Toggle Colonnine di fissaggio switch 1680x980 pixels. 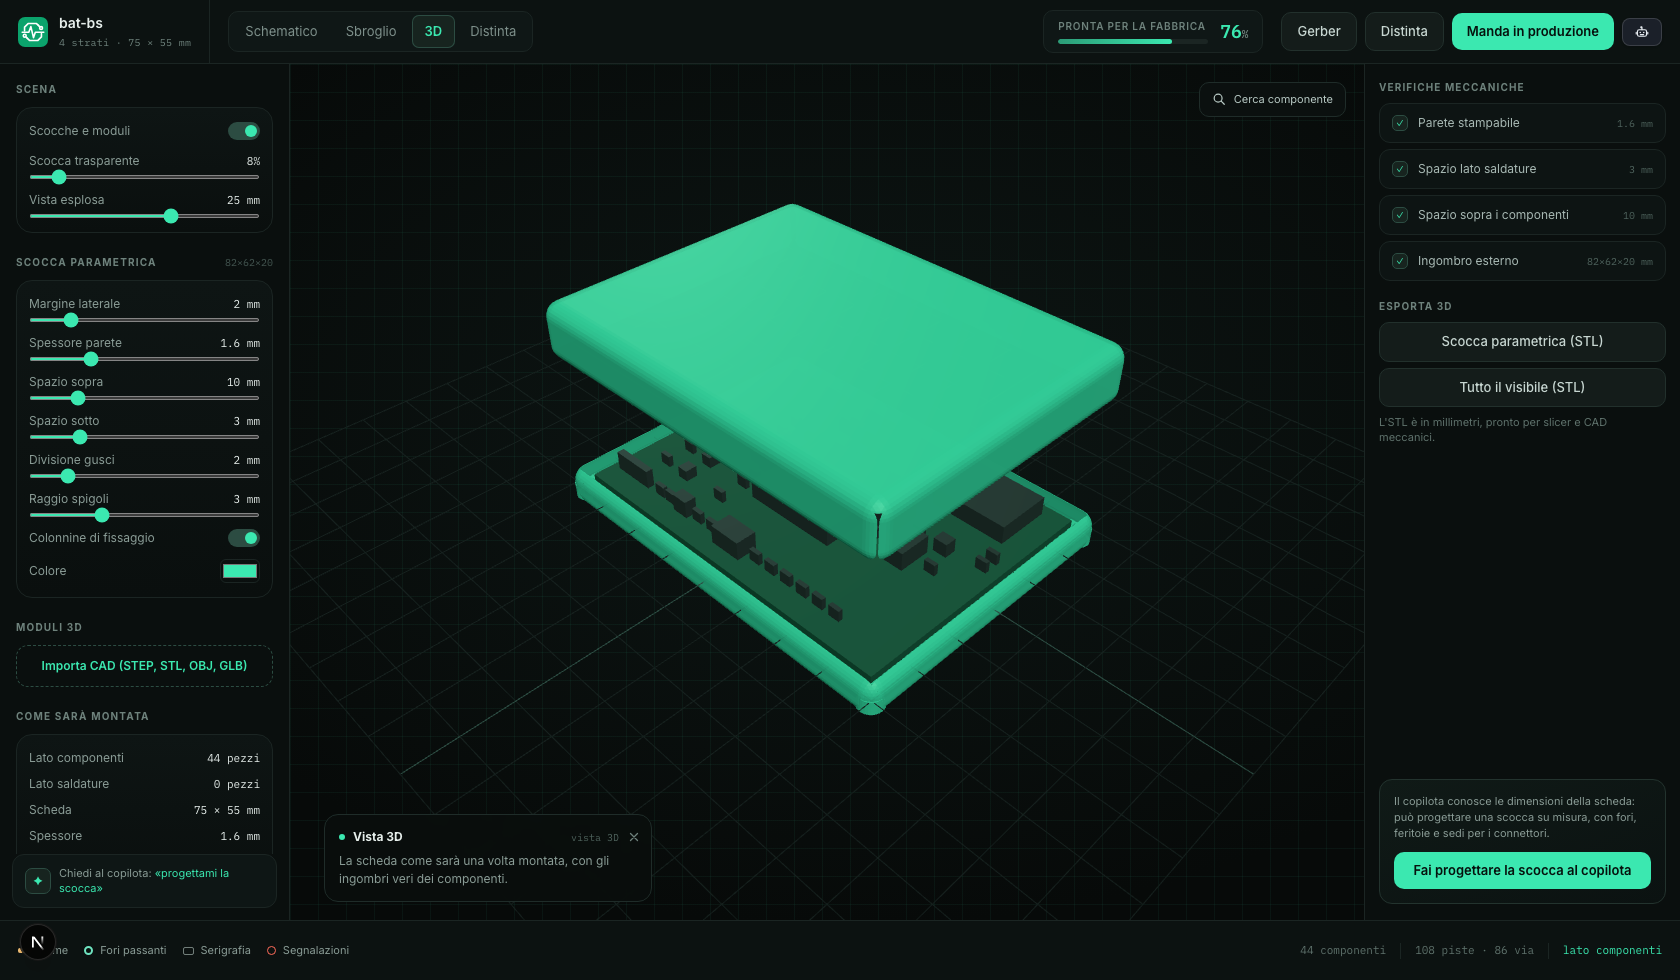244,538
